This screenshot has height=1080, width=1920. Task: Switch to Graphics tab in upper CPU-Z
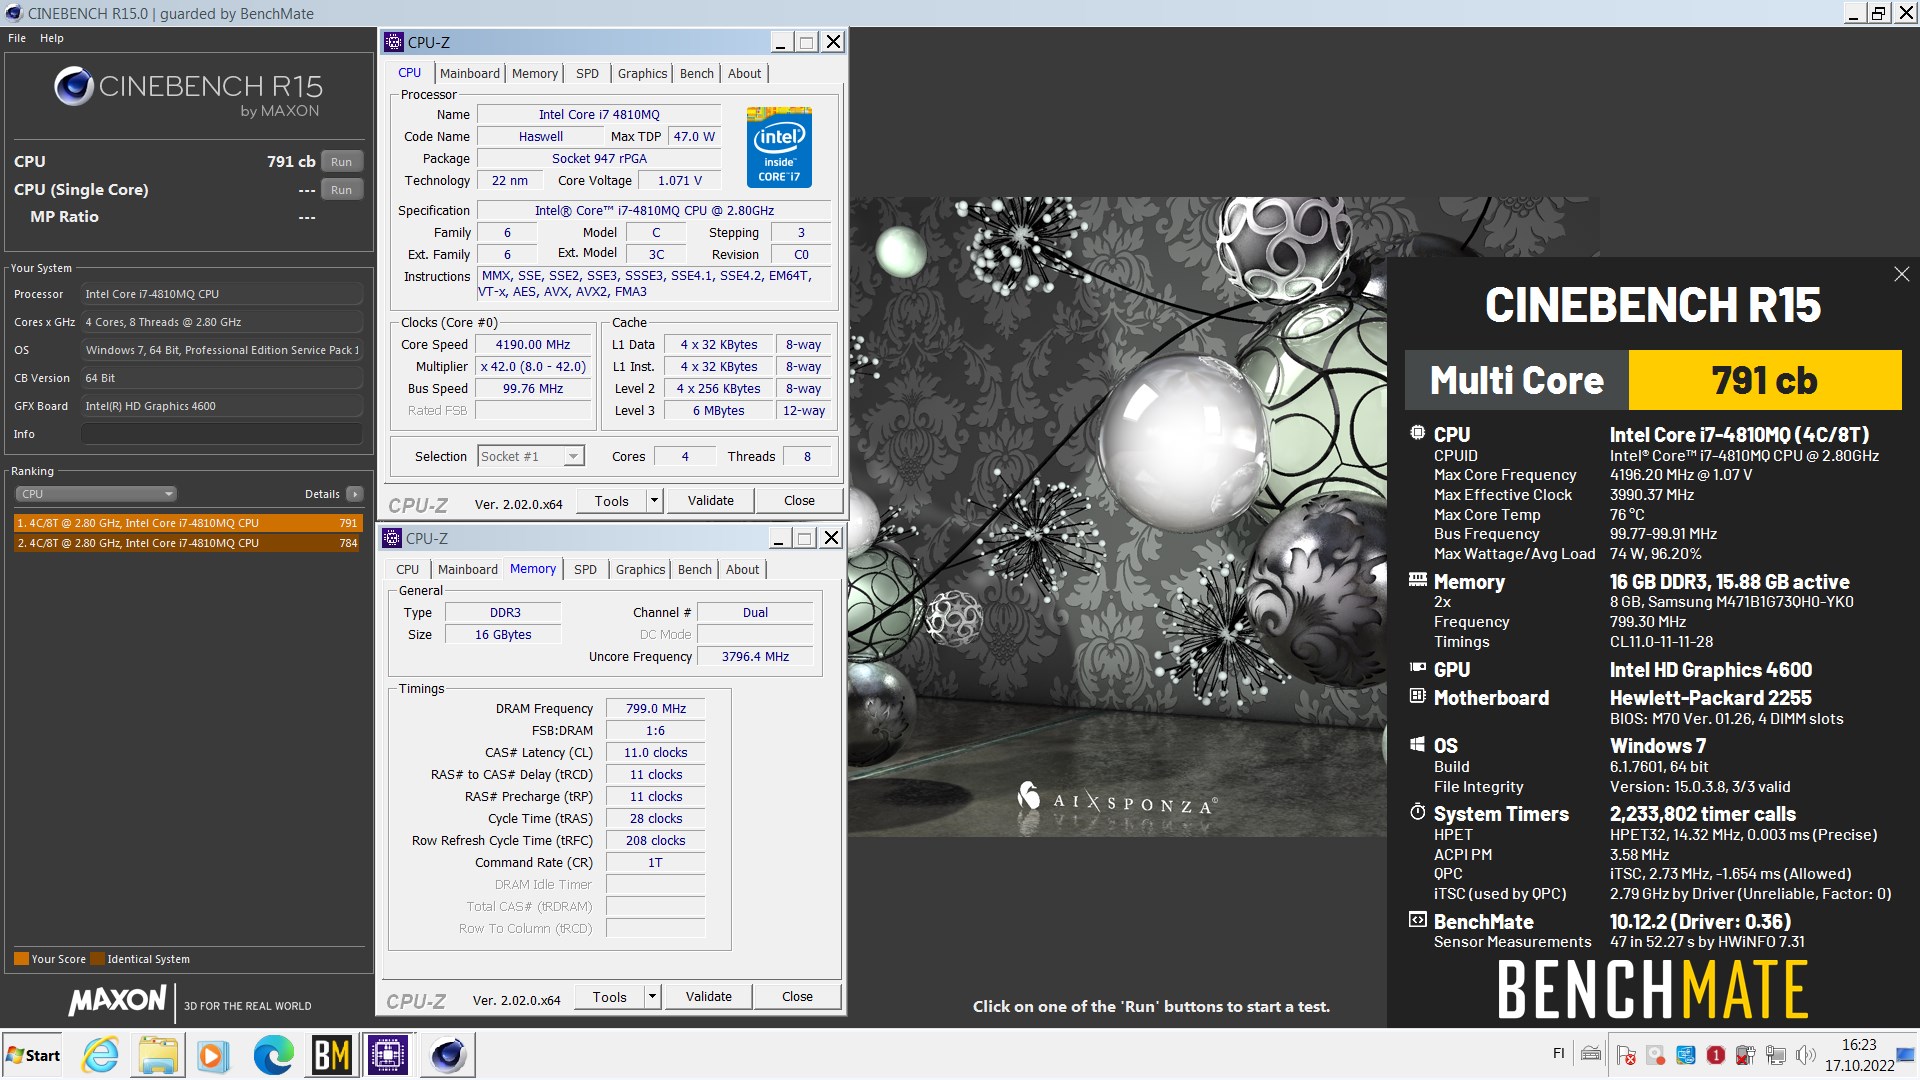coord(642,73)
